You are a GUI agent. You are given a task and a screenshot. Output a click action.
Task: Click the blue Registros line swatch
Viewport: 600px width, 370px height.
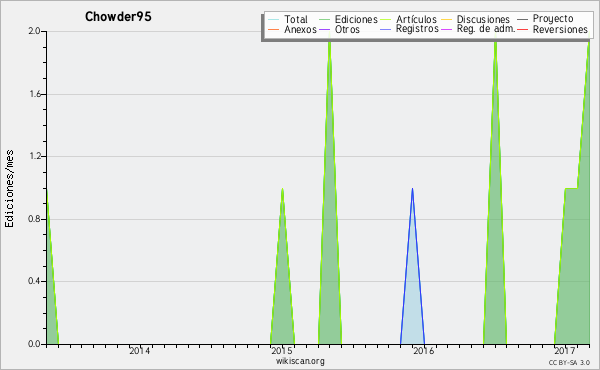click(x=385, y=29)
